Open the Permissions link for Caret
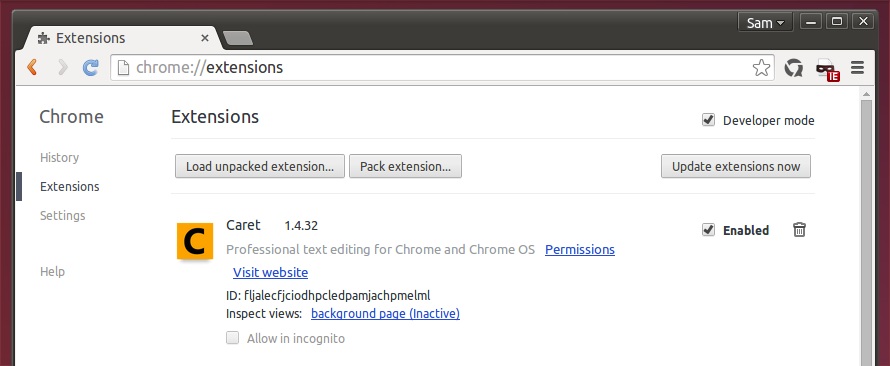 click(x=580, y=249)
